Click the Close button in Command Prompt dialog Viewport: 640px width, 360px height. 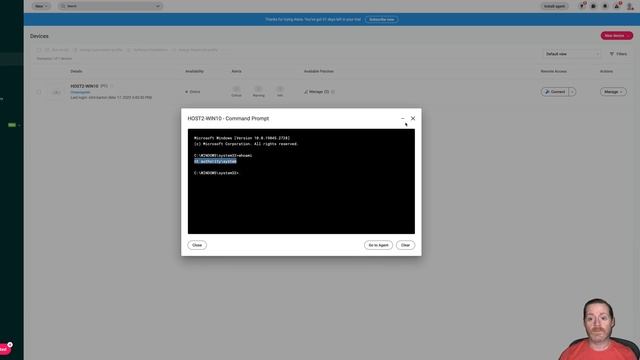tap(197, 245)
